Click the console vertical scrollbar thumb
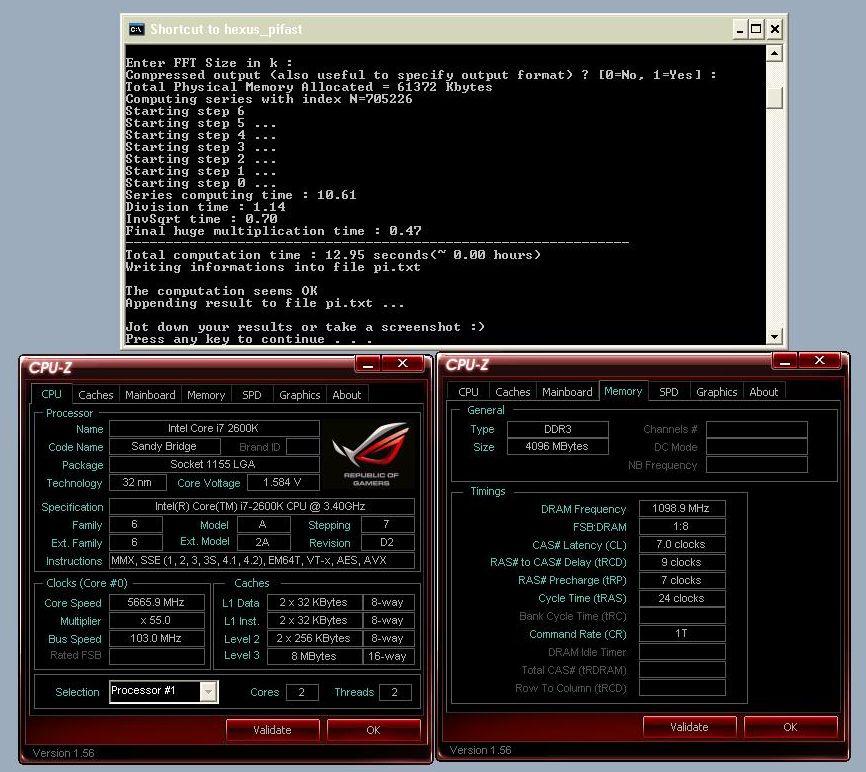 774,98
